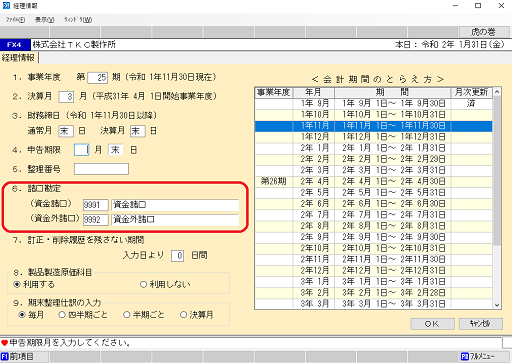Select 毎月 for 期末整理仕訳の入力
The image size is (512, 363).
coord(22,315)
